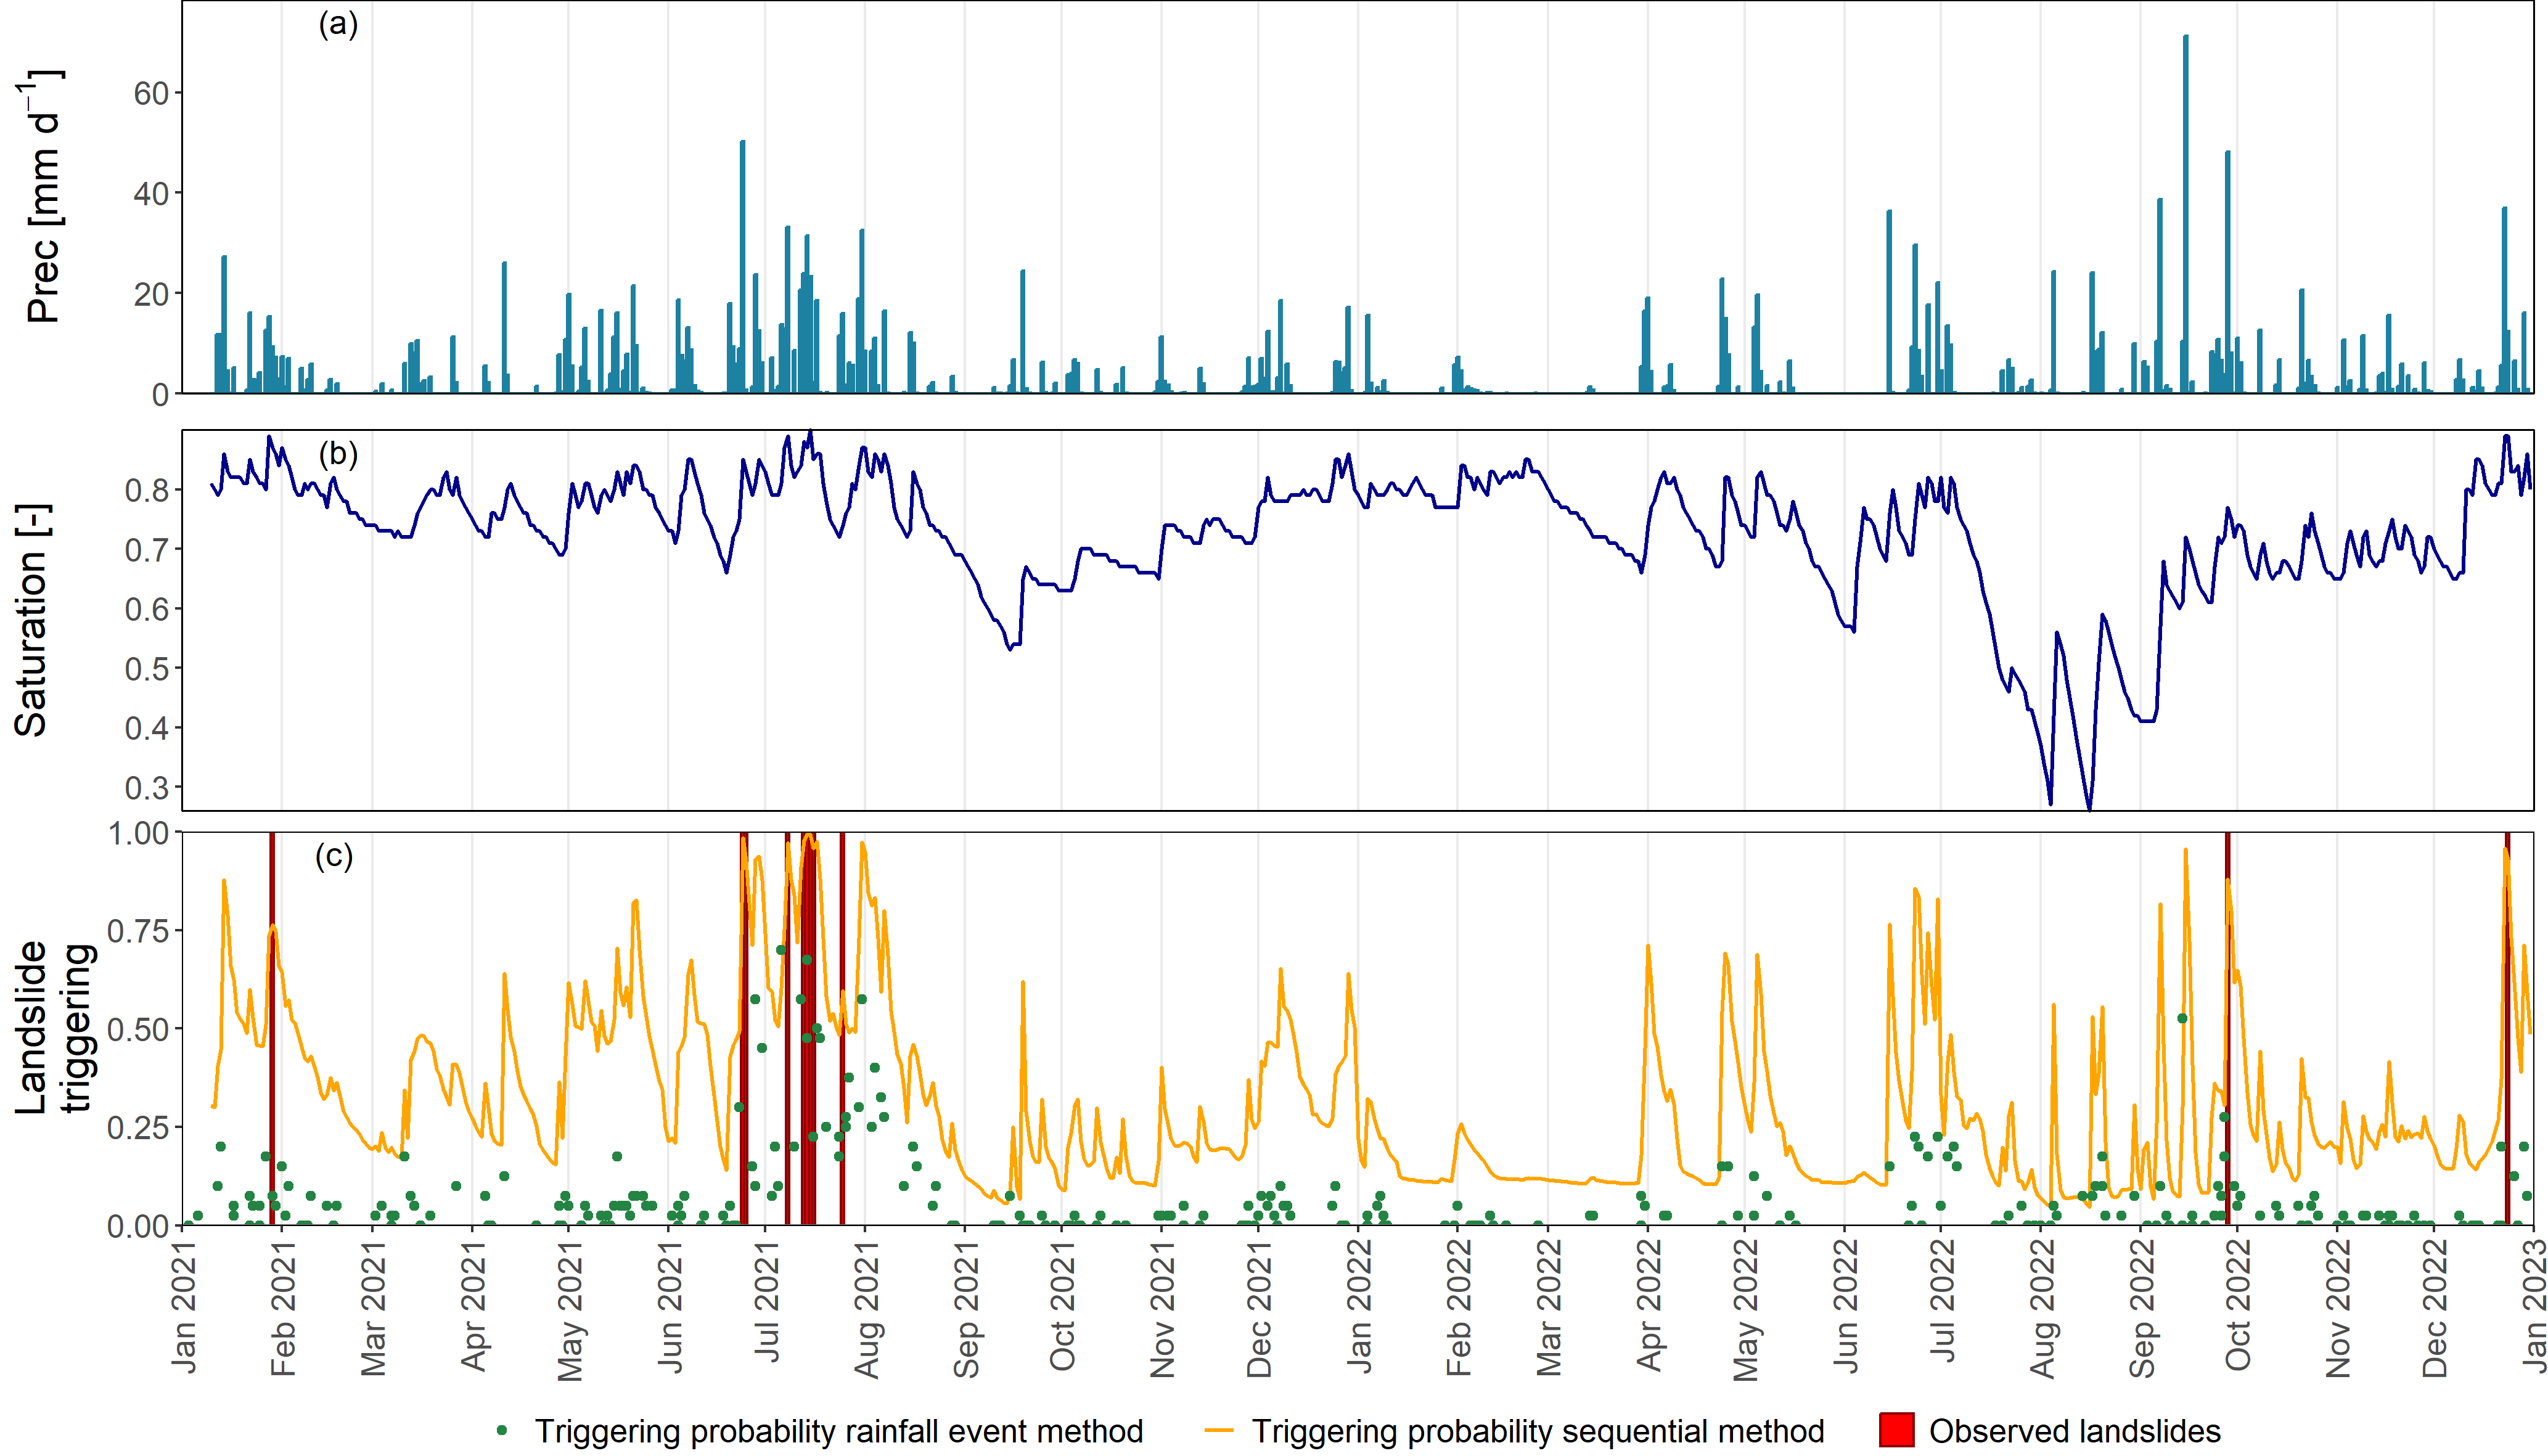Click the 0.8 tick on Saturation axis
The image size is (2548, 1456).
click(148, 490)
